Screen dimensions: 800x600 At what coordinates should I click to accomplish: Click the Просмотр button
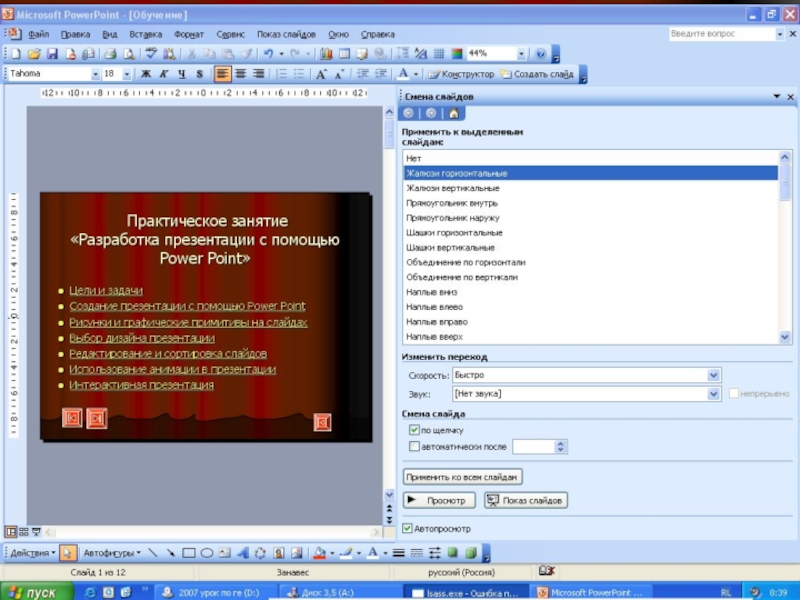439,500
